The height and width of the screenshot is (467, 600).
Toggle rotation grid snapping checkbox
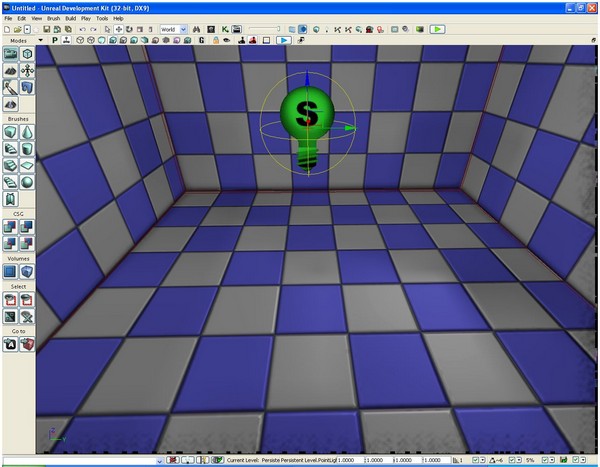[512, 460]
